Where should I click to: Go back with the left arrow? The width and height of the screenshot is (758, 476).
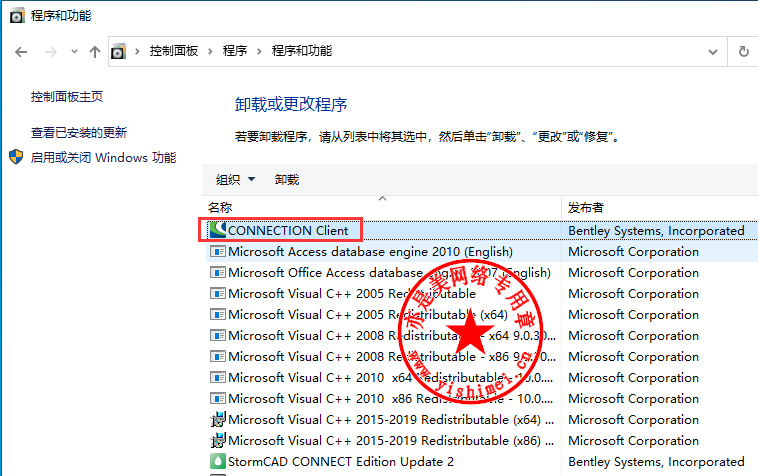click(21, 52)
